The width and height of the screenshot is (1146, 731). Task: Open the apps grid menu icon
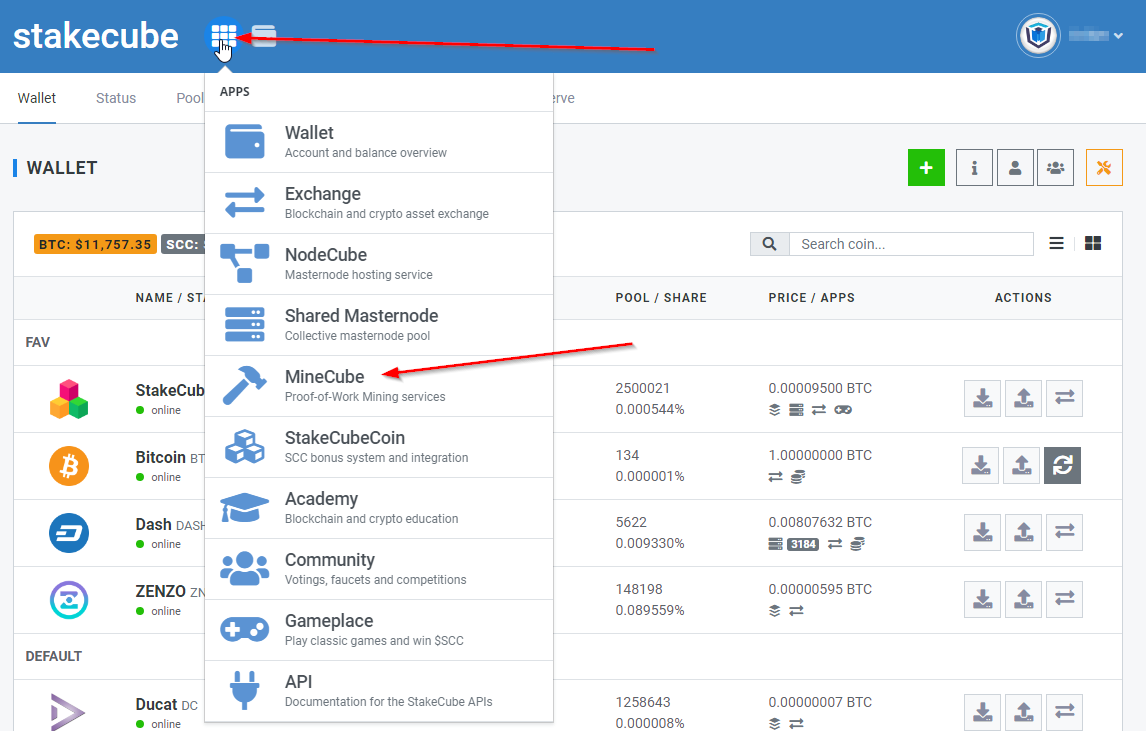pyautogui.click(x=223, y=35)
